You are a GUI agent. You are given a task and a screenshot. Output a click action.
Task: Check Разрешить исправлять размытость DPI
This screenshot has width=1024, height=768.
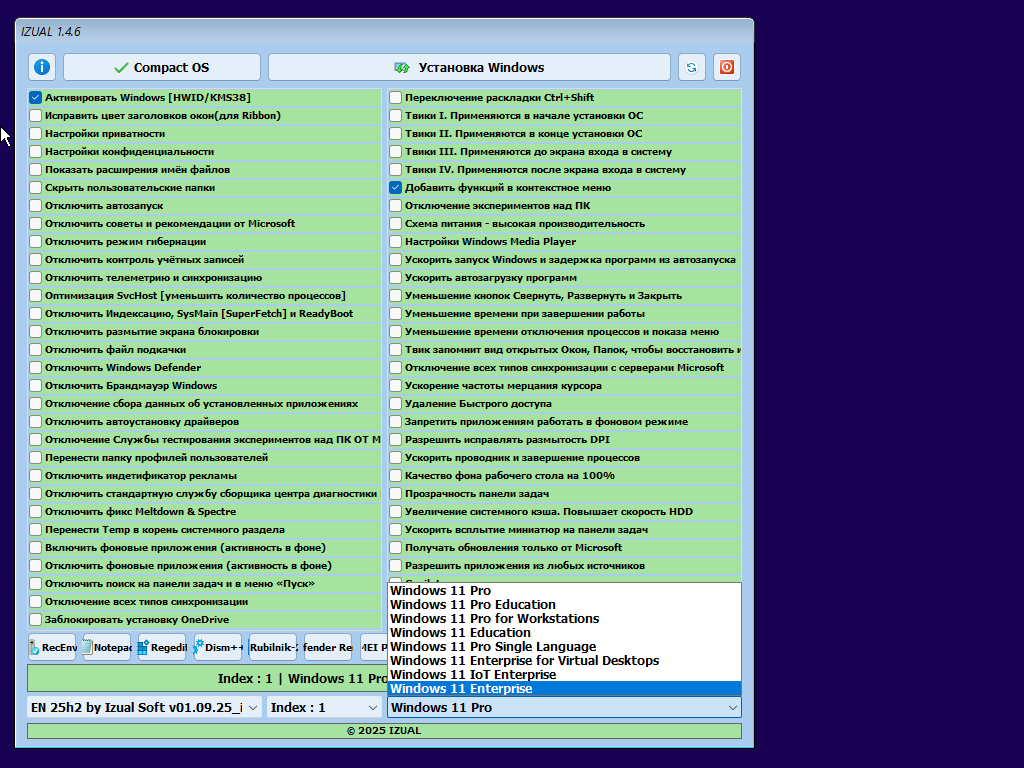tap(395, 440)
